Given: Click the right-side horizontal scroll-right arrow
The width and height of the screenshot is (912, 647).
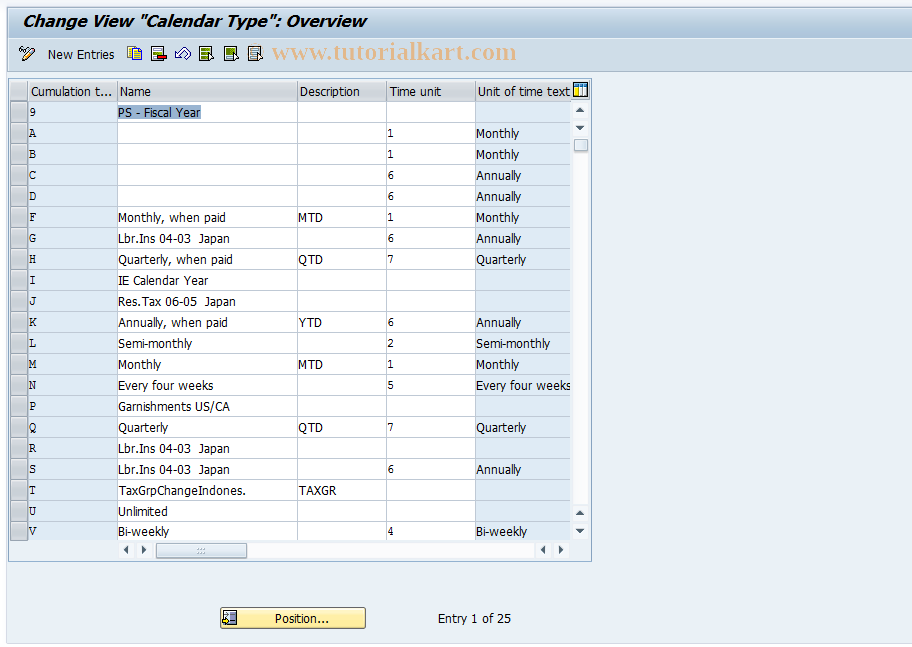Looking at the screenshot, I should (x=561, y=550).
